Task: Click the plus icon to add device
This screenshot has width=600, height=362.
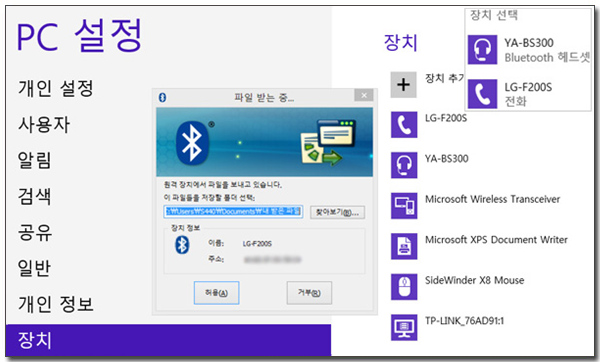Action: coord(404,85)
